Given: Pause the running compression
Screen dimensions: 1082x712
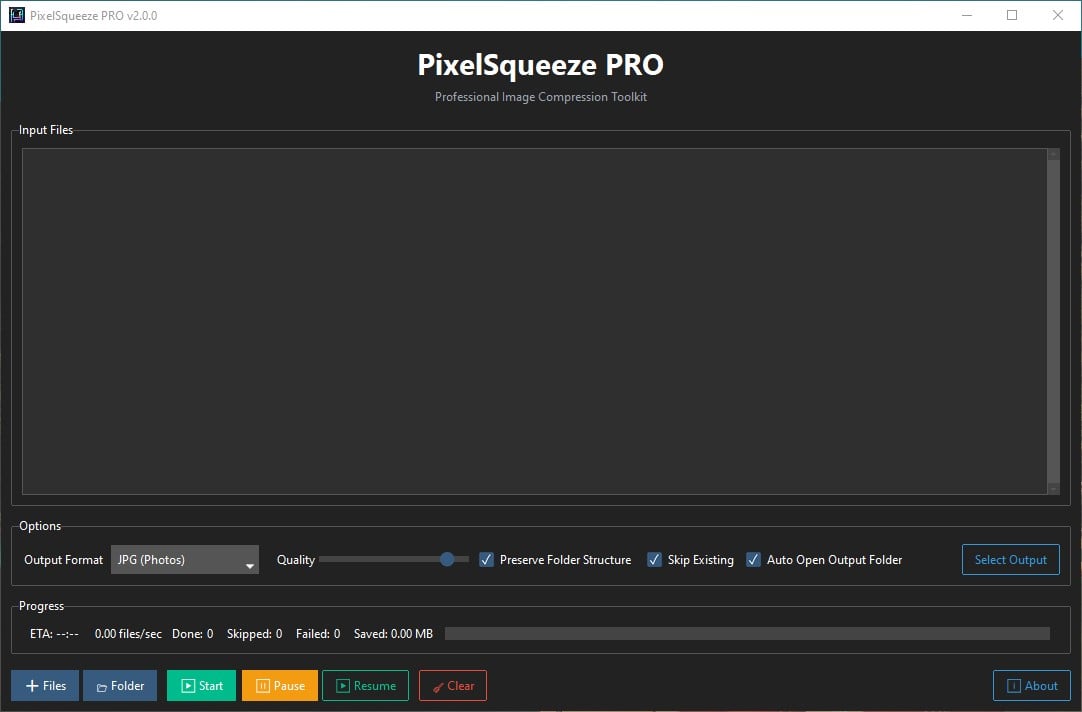Looking at the screenshot, I should 279,685.
